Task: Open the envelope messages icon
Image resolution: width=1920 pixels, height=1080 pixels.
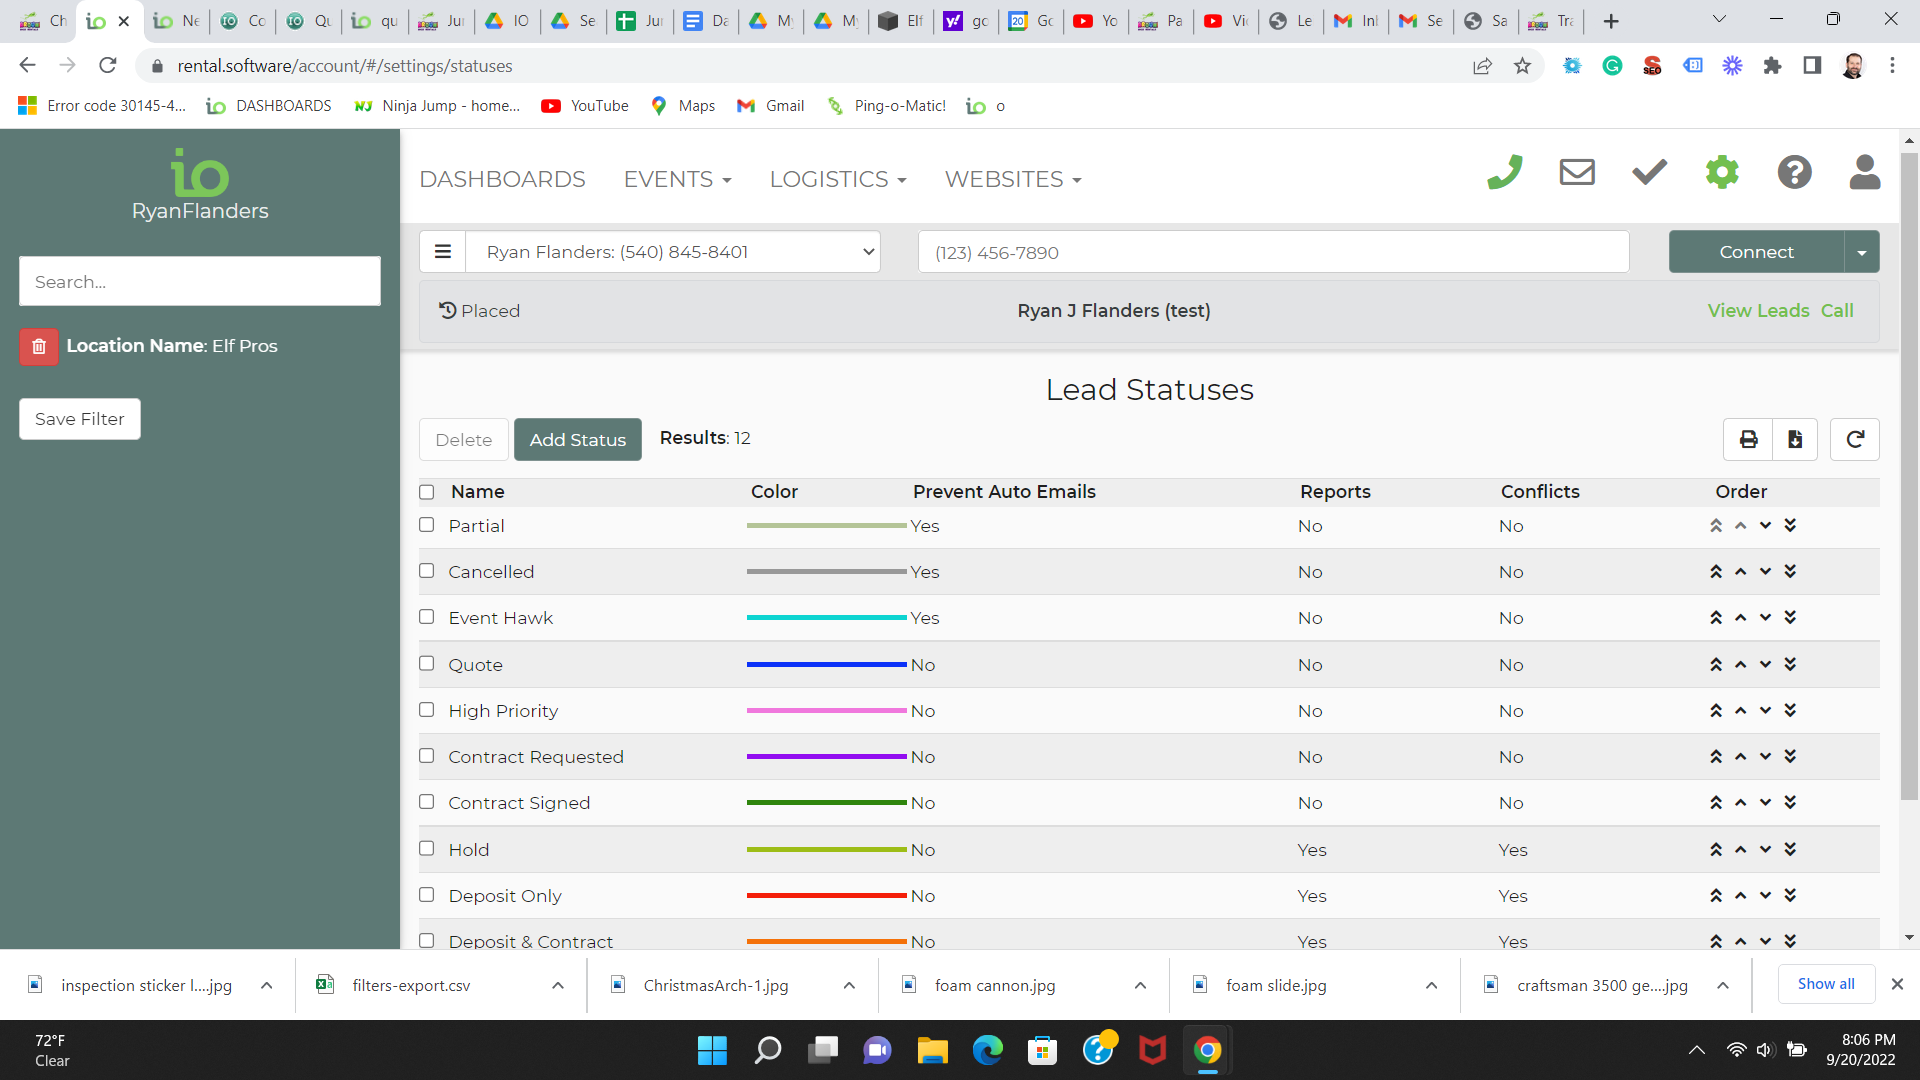Action: 1577,172
